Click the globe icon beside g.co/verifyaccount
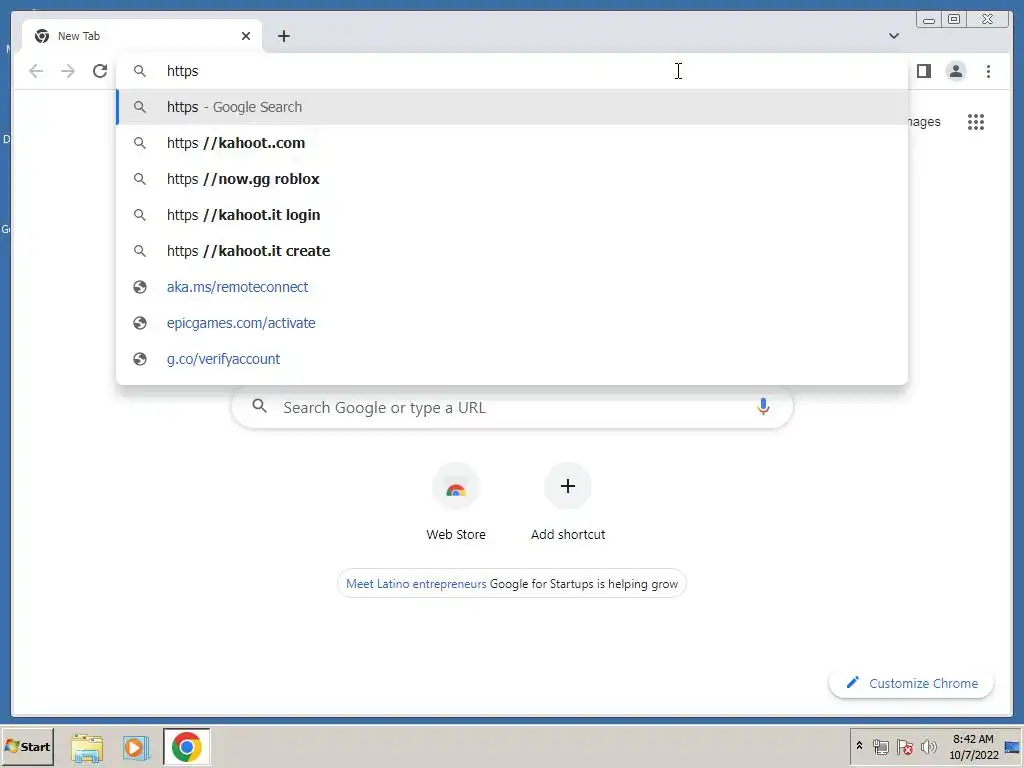This screenshot has width=1024, height=768. 140,359
